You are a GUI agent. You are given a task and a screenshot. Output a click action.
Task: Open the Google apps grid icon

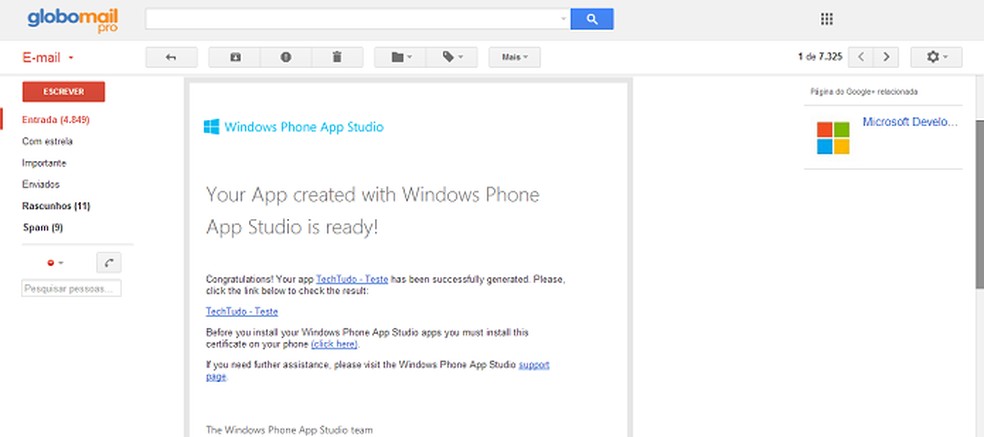[826, 19]
